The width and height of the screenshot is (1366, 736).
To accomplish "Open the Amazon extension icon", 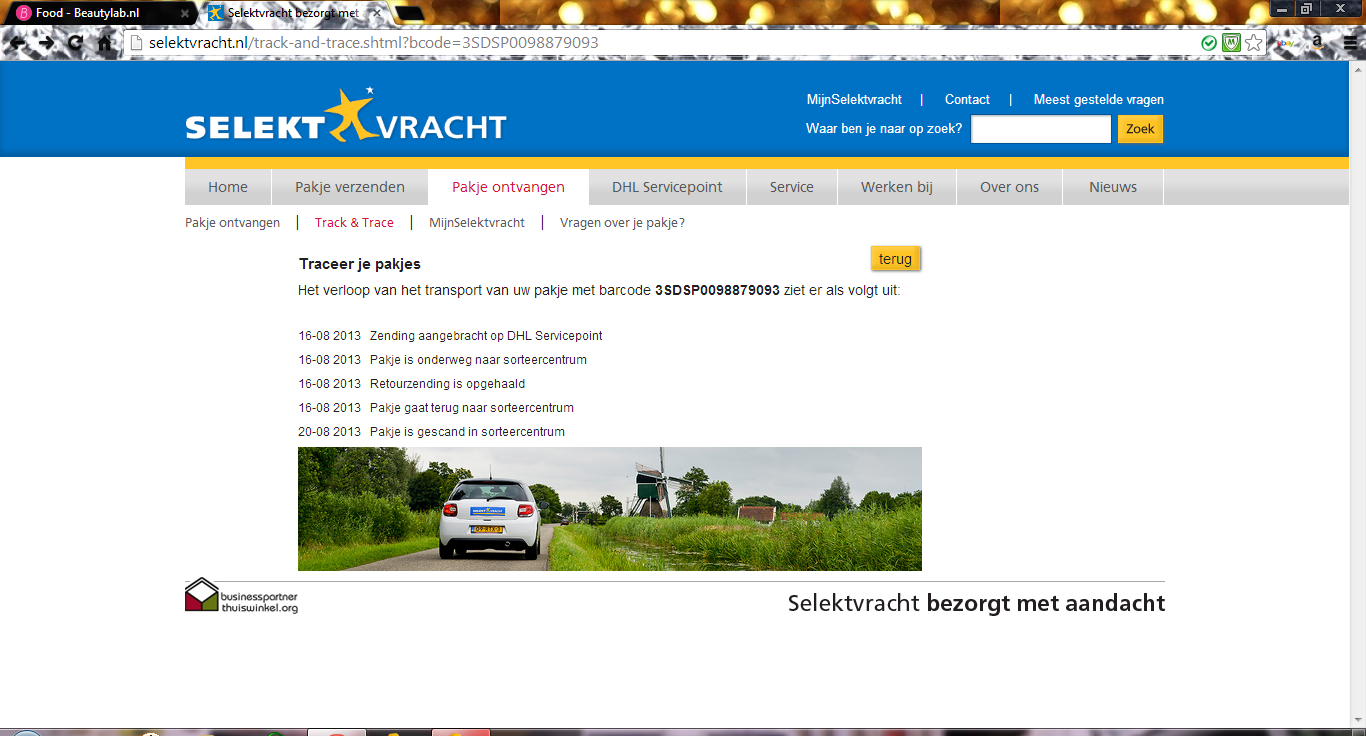I will pos(1317,43).
